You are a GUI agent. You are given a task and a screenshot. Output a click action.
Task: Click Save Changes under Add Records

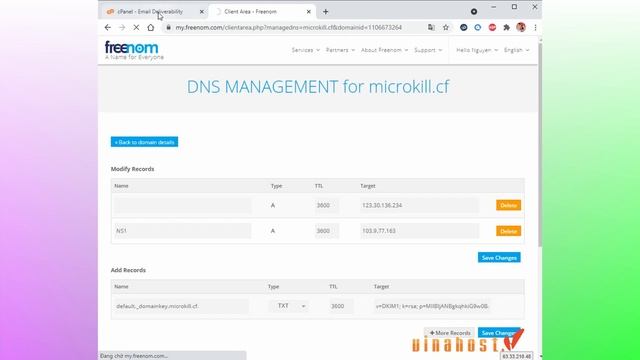[499, 333]
